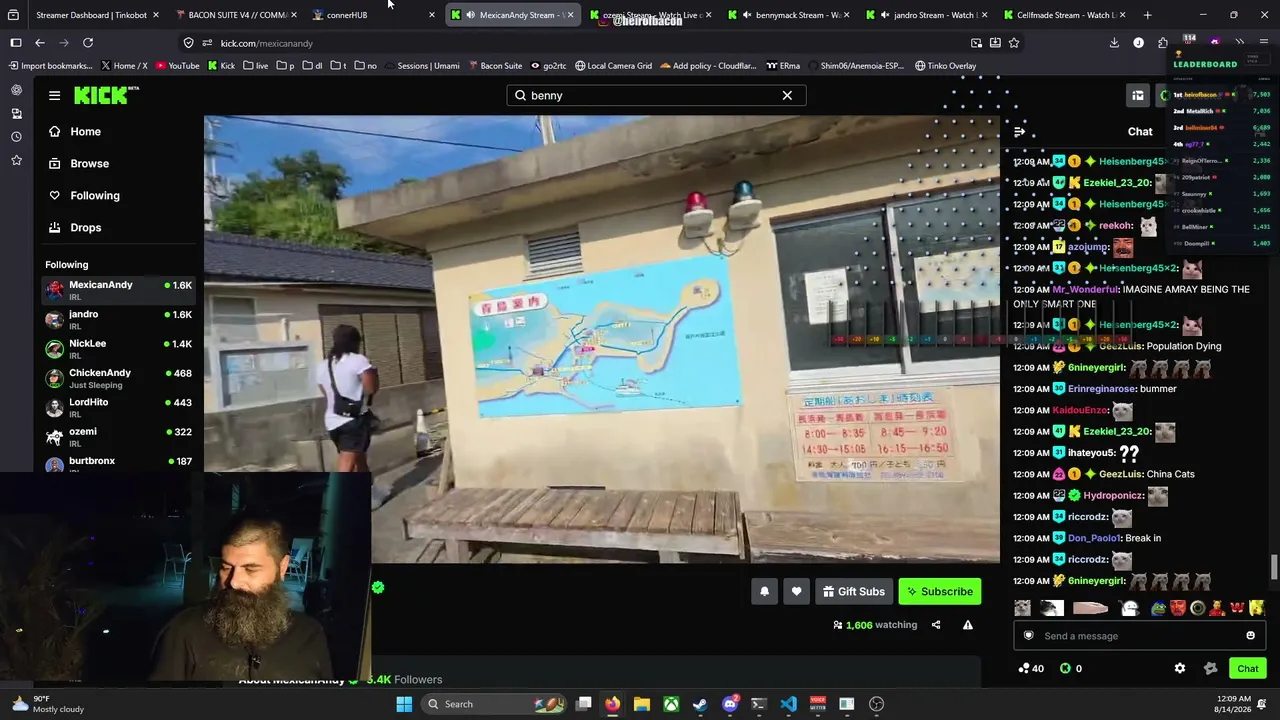Click the Send a message chat input
This screenshot has width=1280, height=720.
[x=1138, y=636]
